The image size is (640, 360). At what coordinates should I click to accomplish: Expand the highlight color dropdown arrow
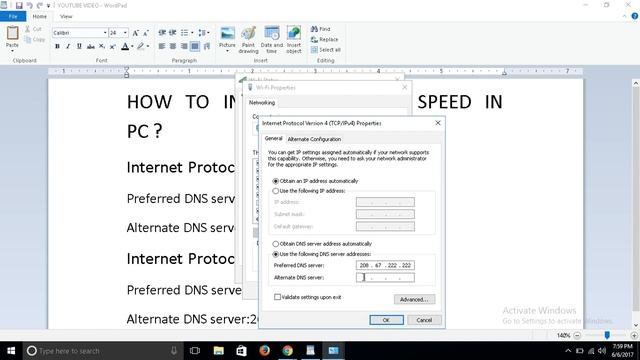coord(148,47)
